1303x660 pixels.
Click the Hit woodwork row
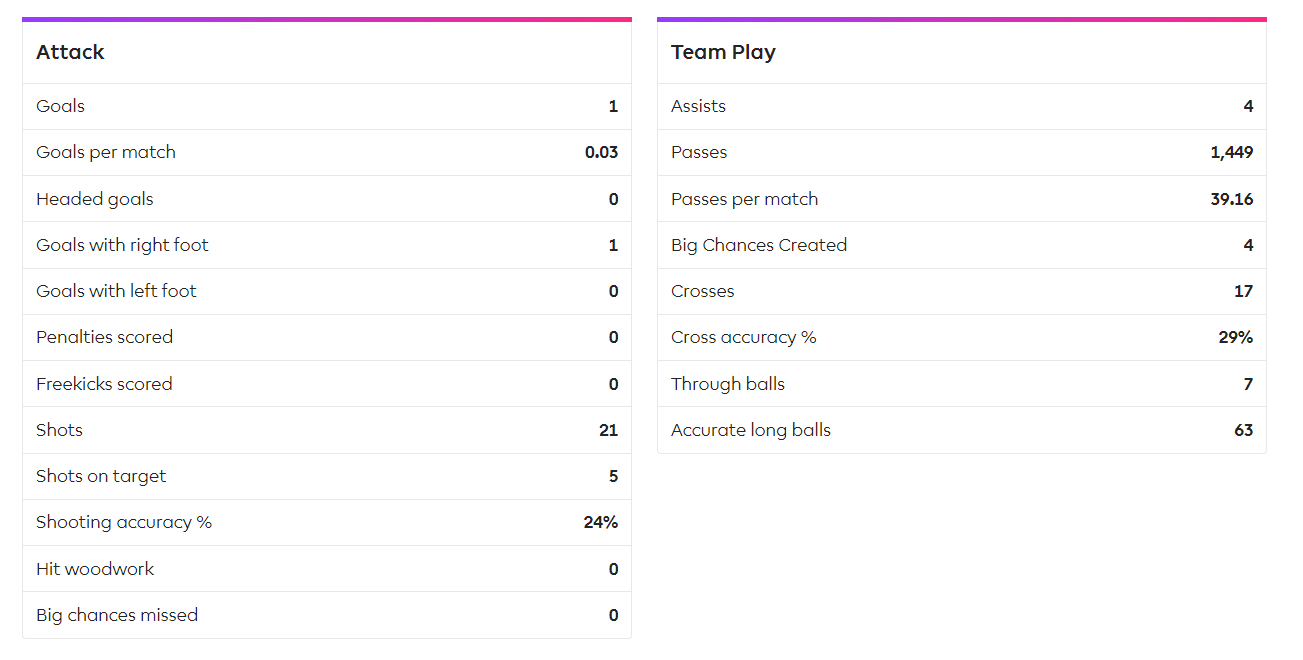[327, 569]
